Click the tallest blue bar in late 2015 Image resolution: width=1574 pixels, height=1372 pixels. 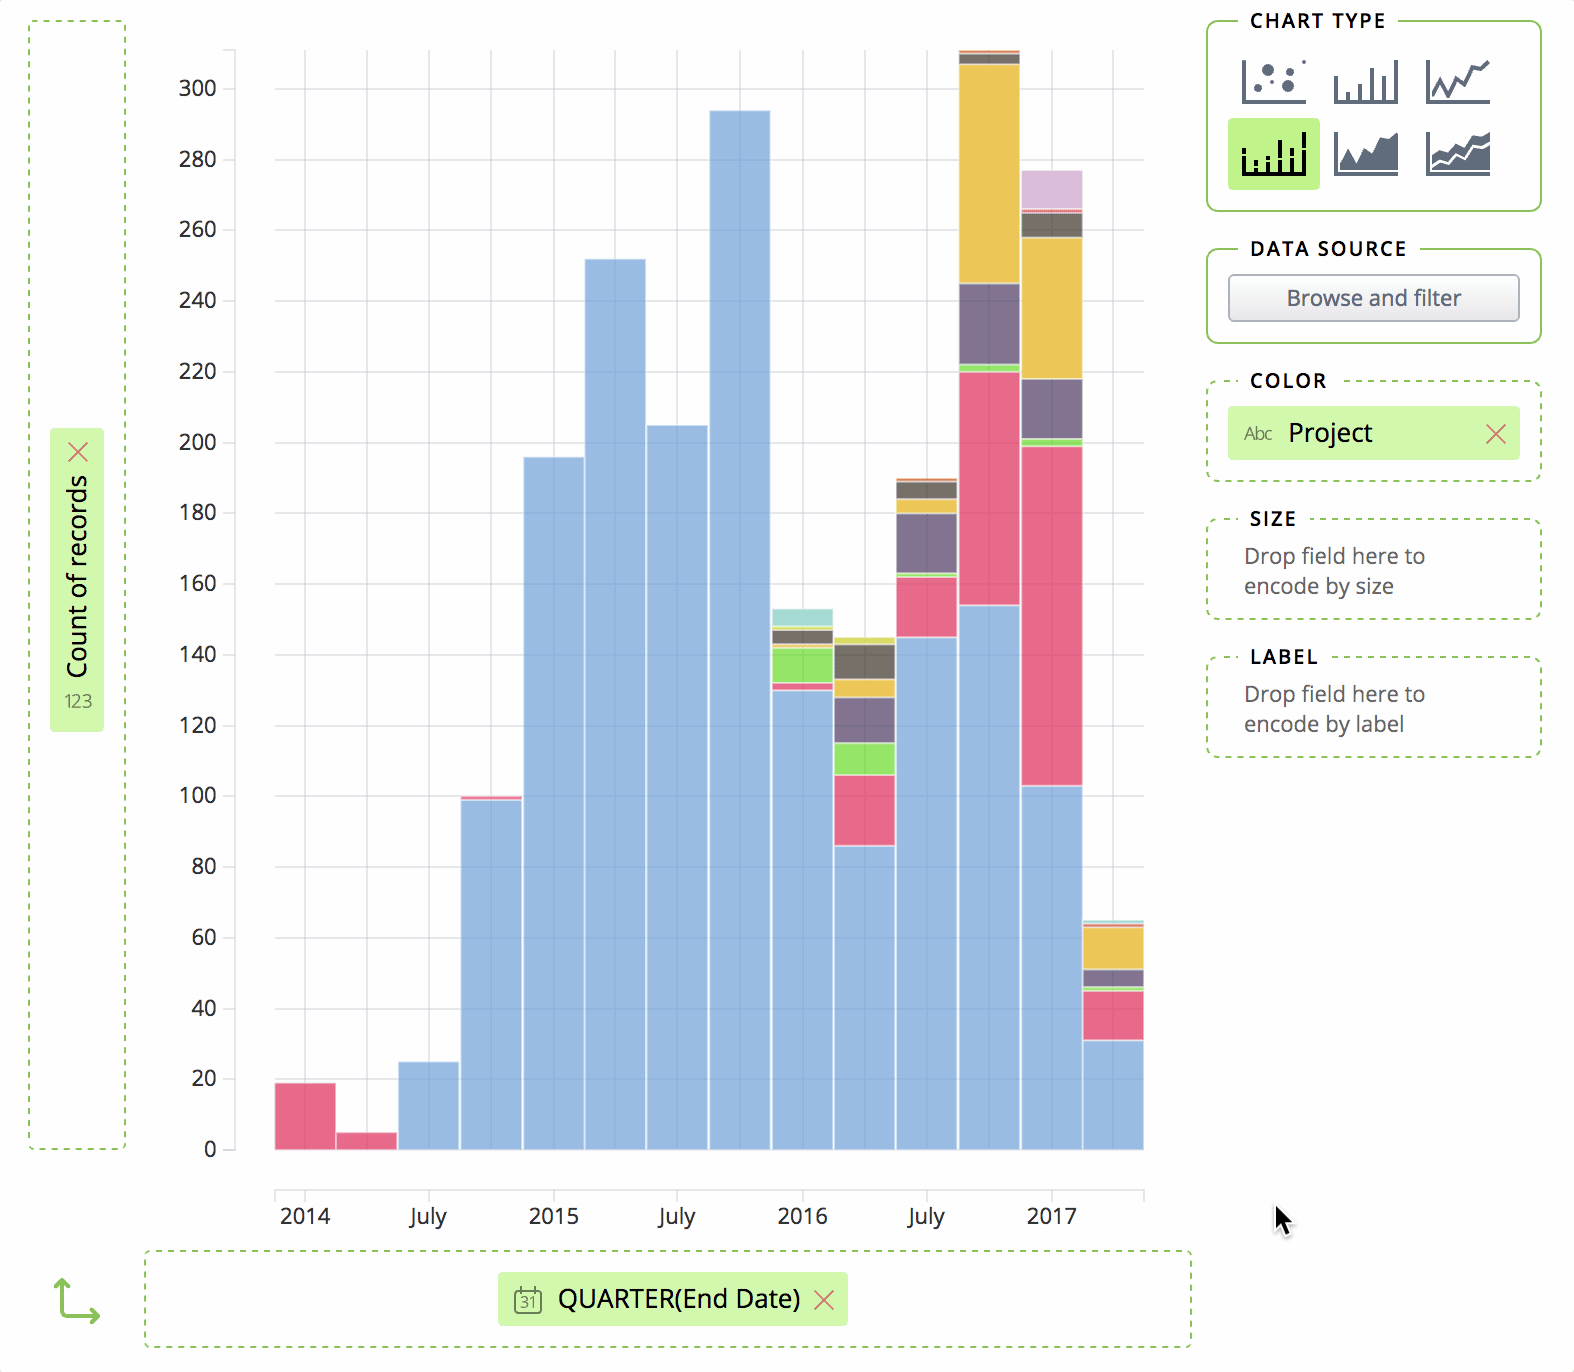click(x=740, y=630)
